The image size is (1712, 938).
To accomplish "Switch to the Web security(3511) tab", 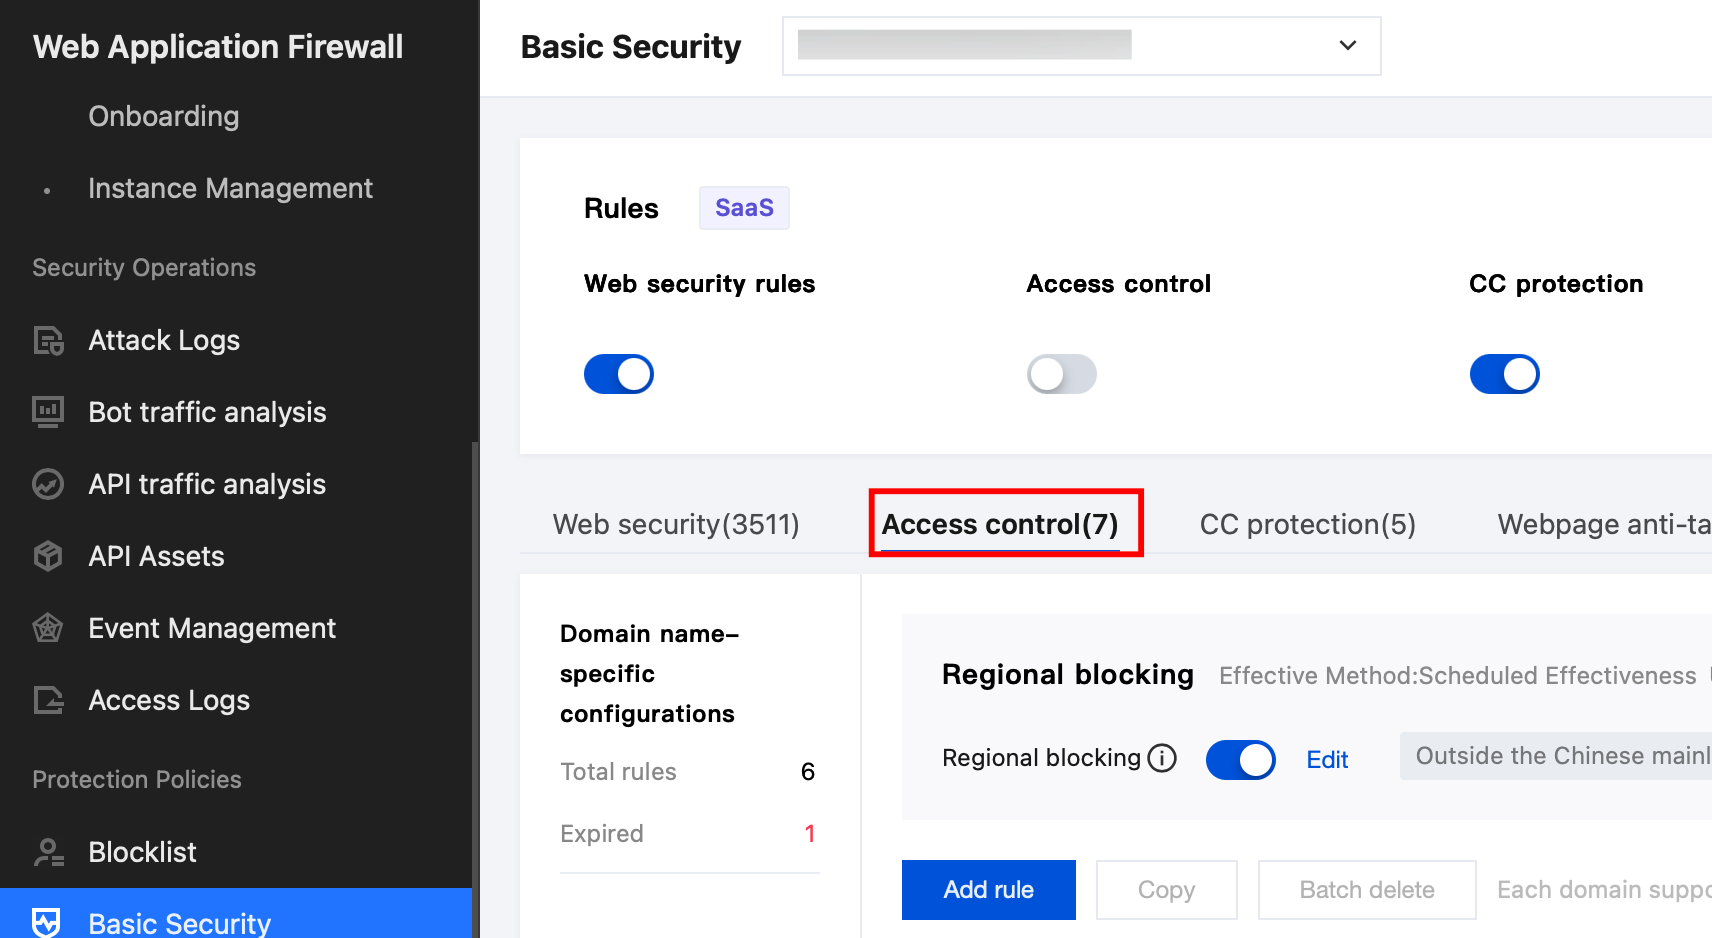I will [x=676, y=524].
